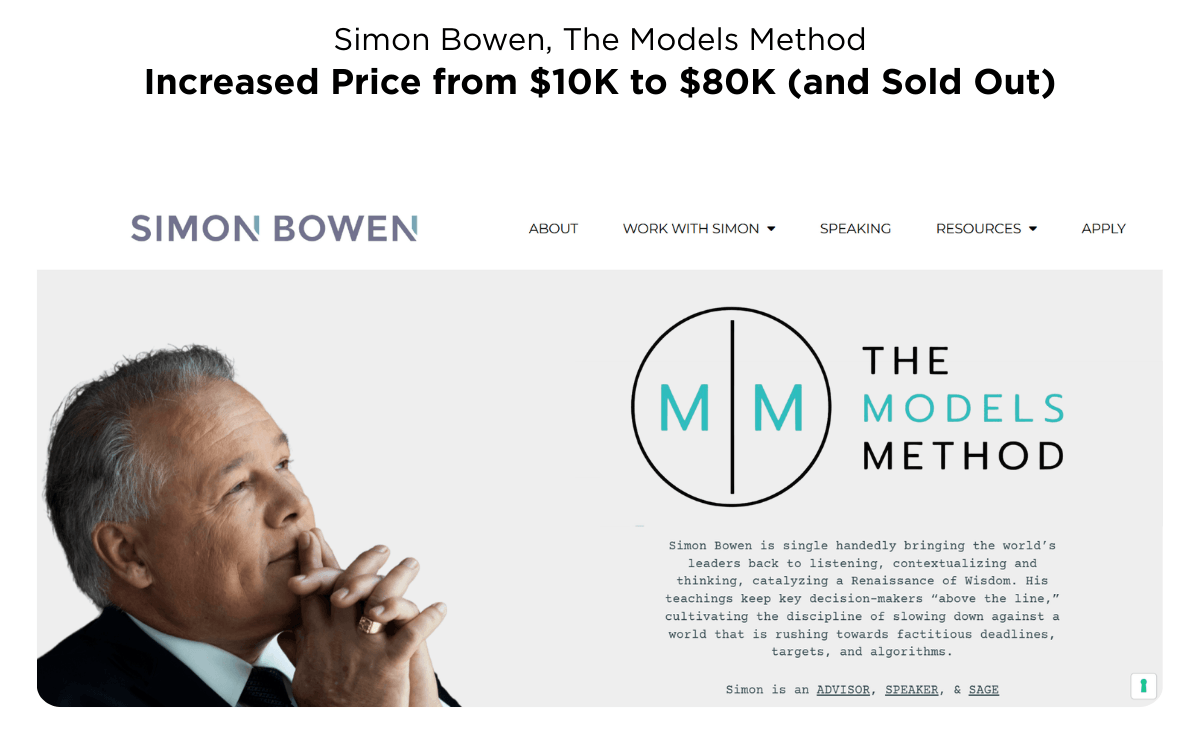Click the teal word MODELS
Viewport: 1200px width, 750px height.
[x=962, y=408]
